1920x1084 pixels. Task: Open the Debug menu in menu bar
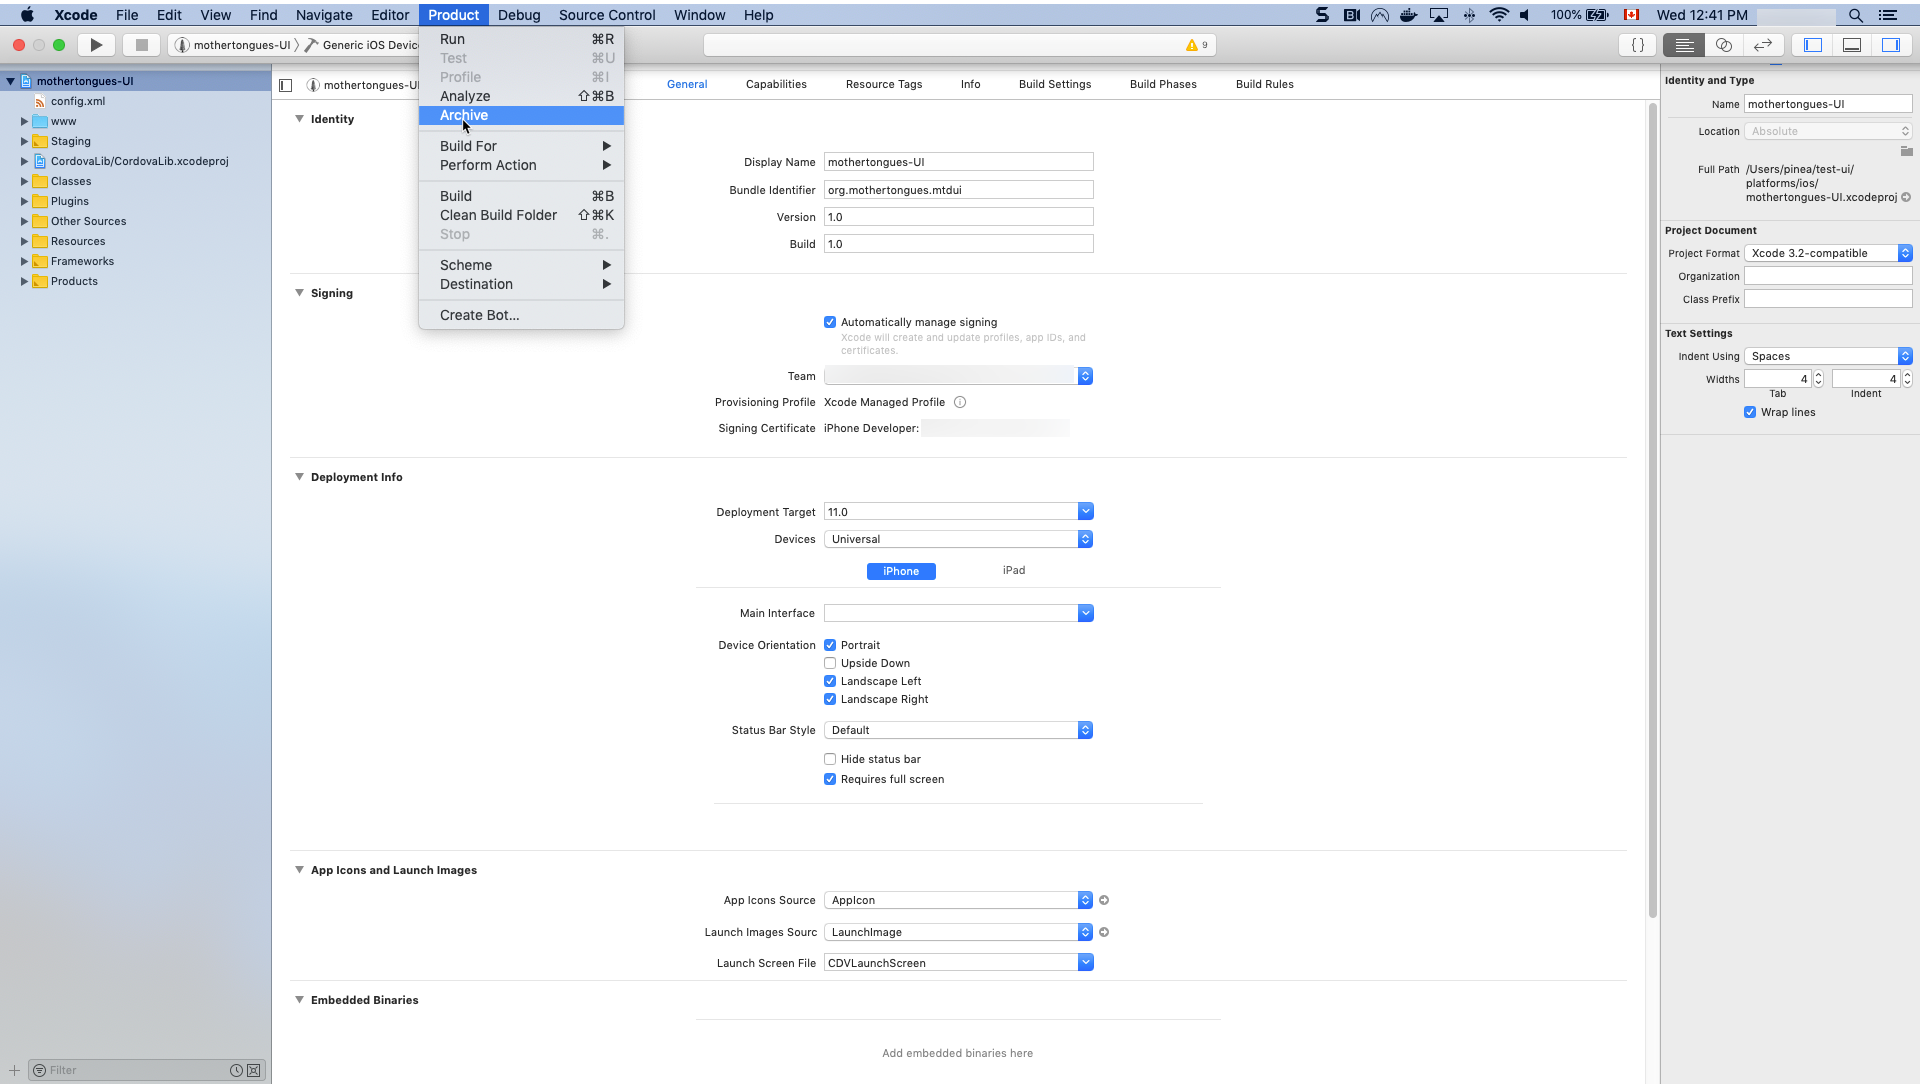pyautogui.click(x=519, y=15)
